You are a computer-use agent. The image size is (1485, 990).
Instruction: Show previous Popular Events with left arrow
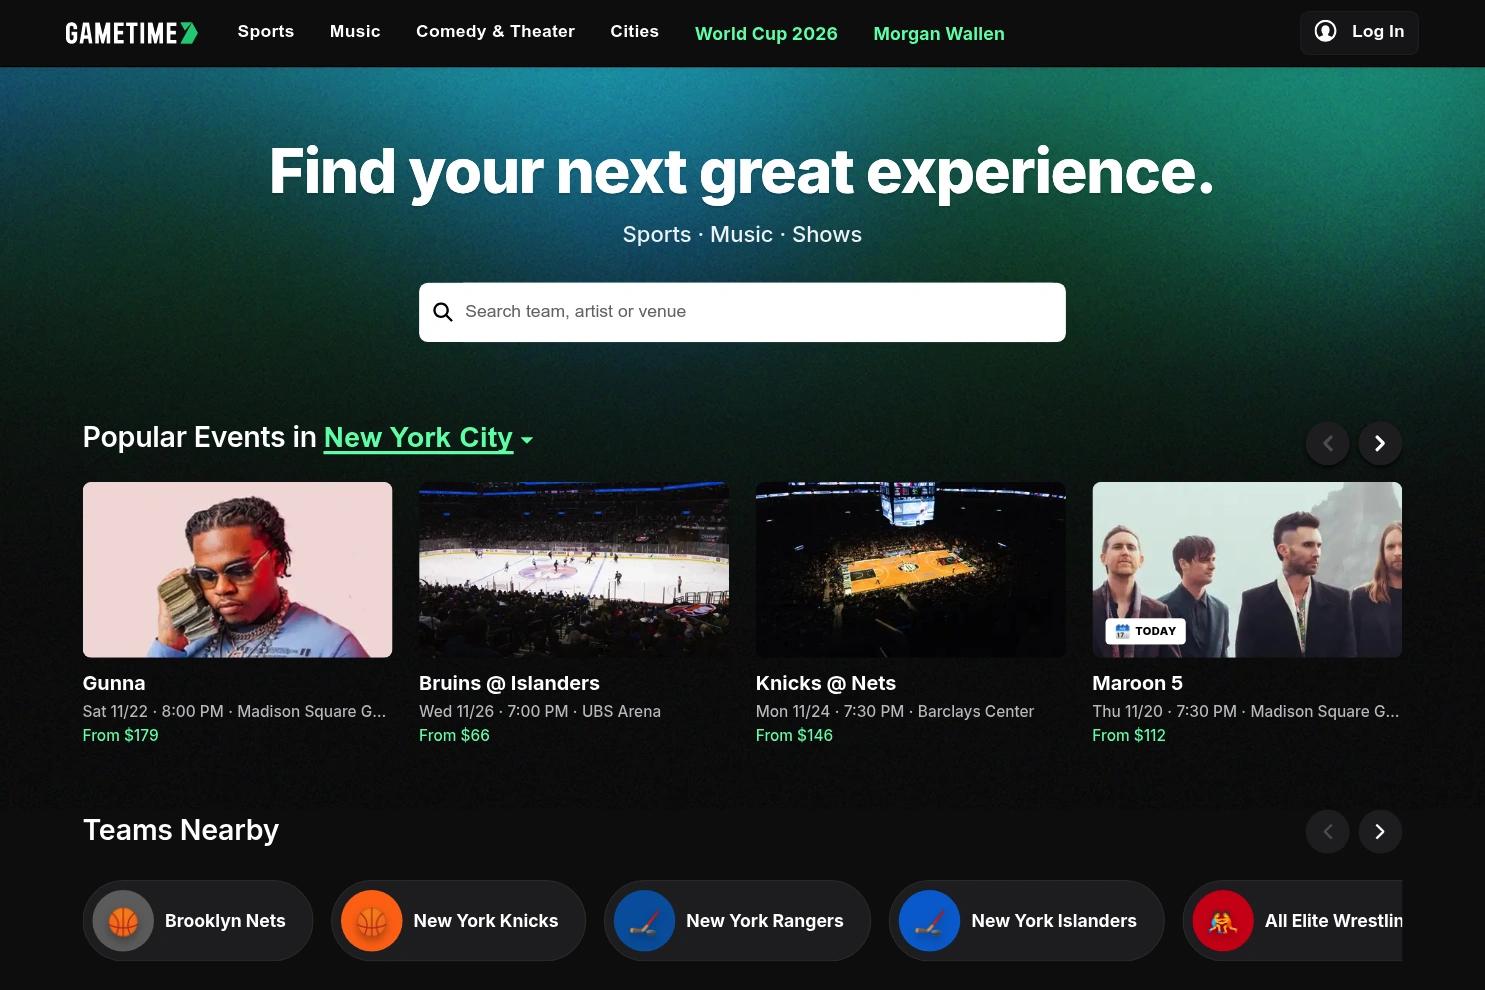click(x=1328, y=443)
